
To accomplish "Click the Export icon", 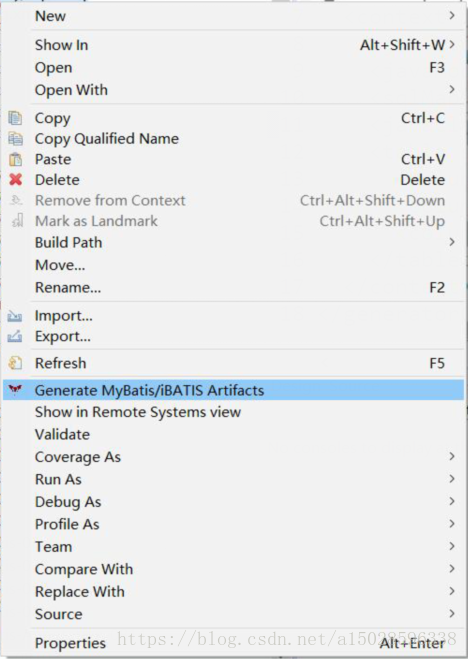I will click(x=15, y=336).
